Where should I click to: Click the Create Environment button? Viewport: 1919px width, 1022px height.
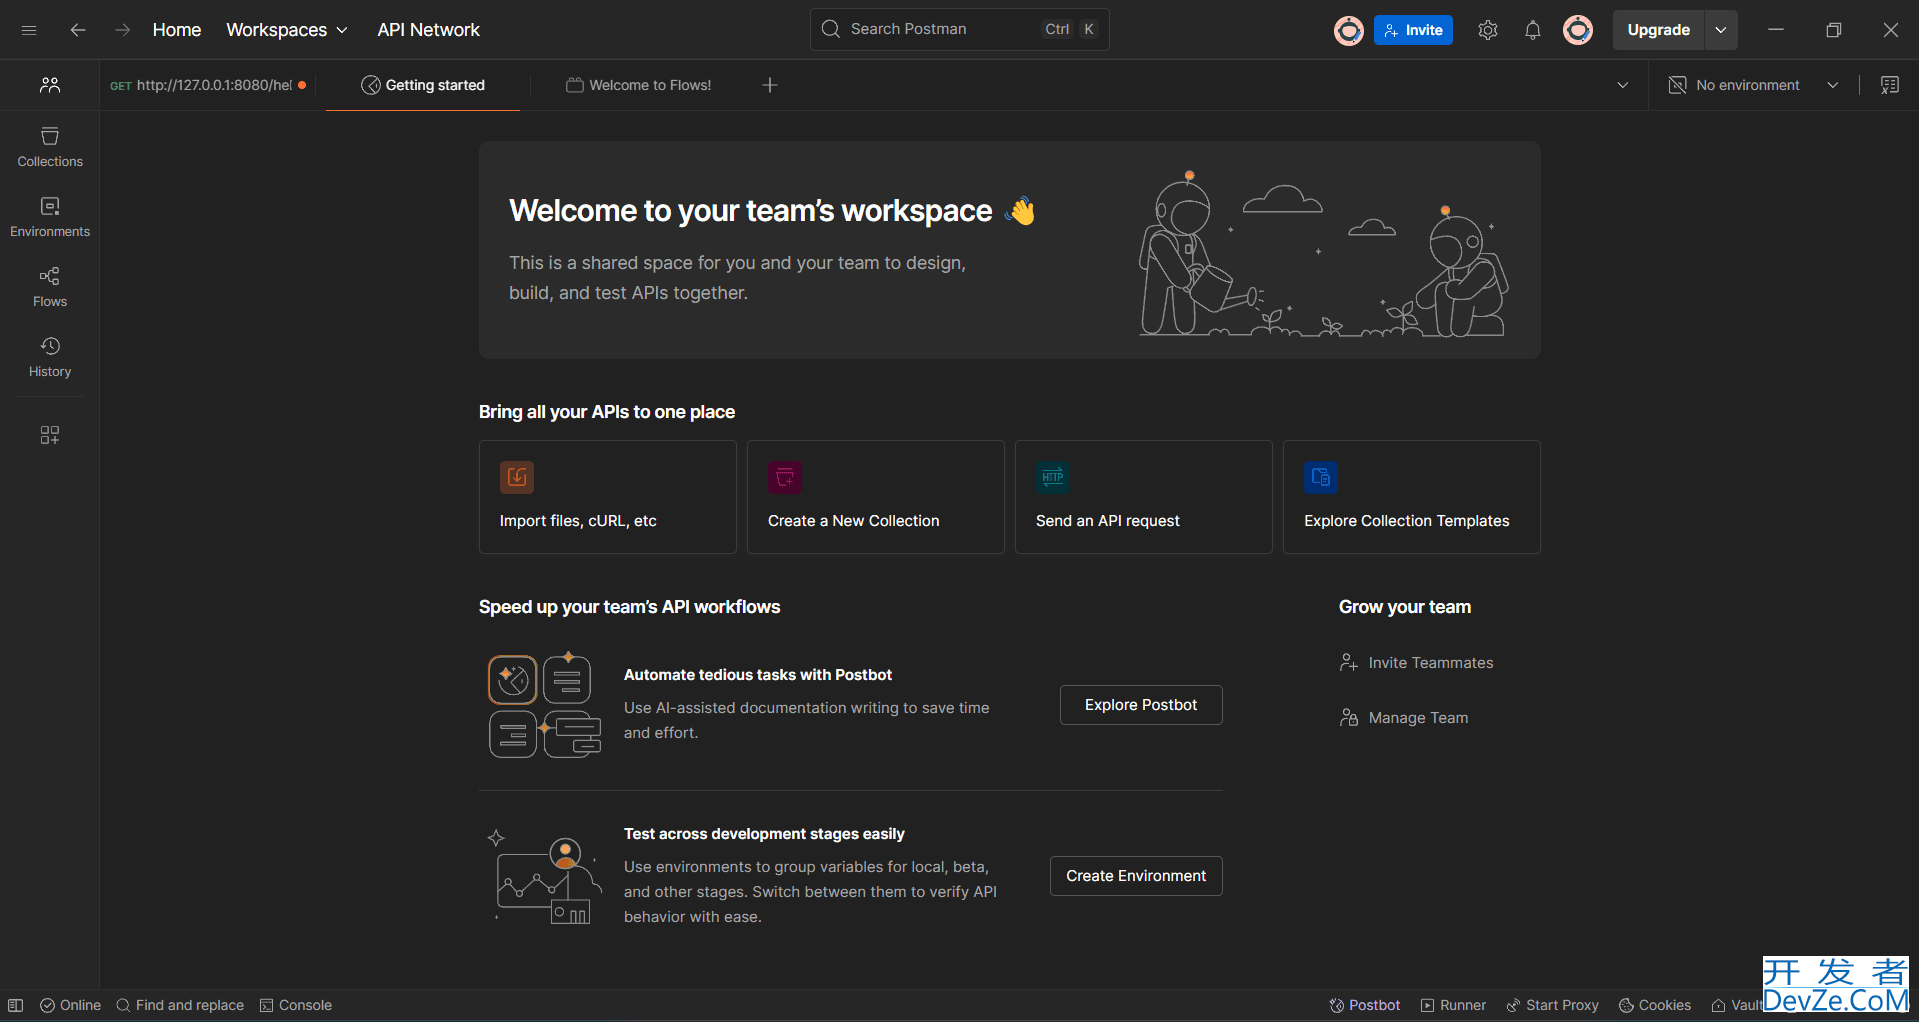pos(1136,876)
